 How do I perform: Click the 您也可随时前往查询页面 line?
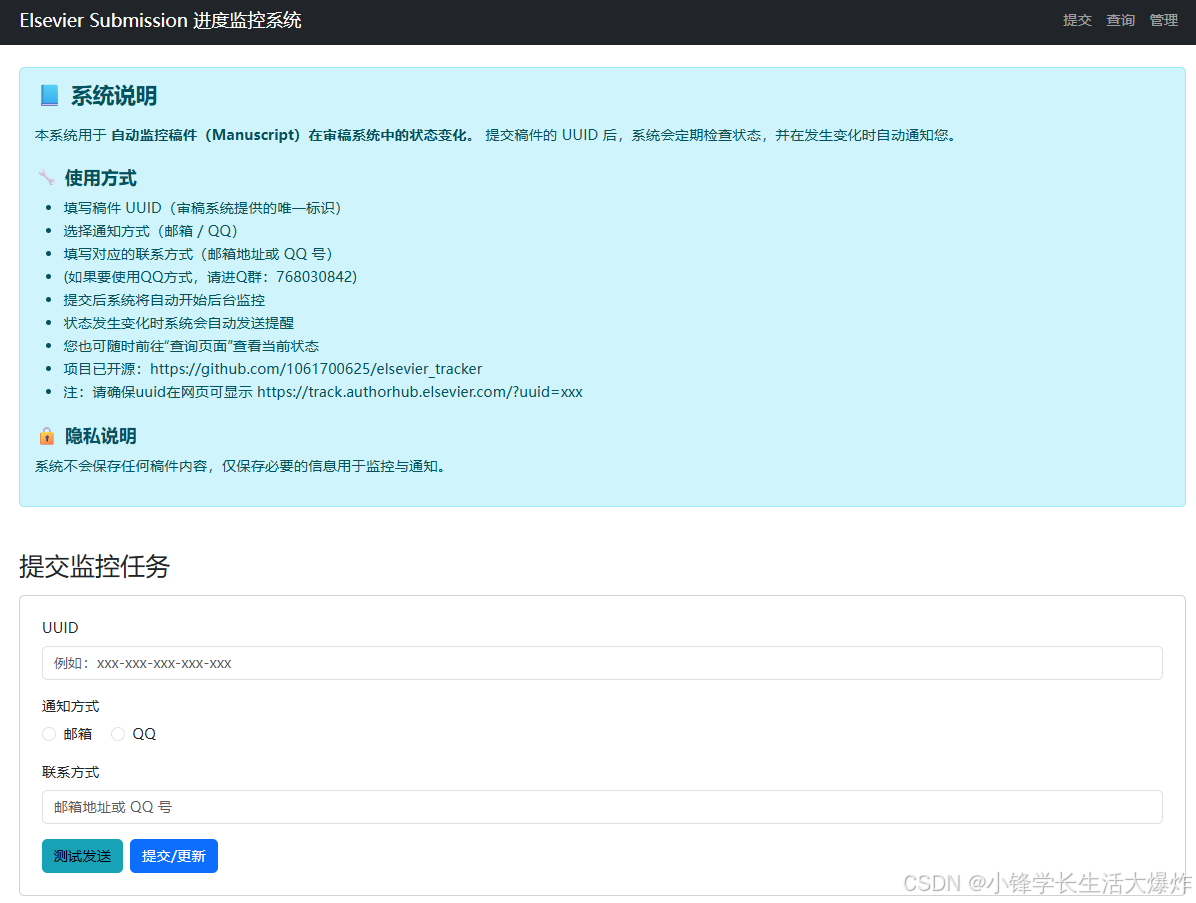[x=191, y=346]
